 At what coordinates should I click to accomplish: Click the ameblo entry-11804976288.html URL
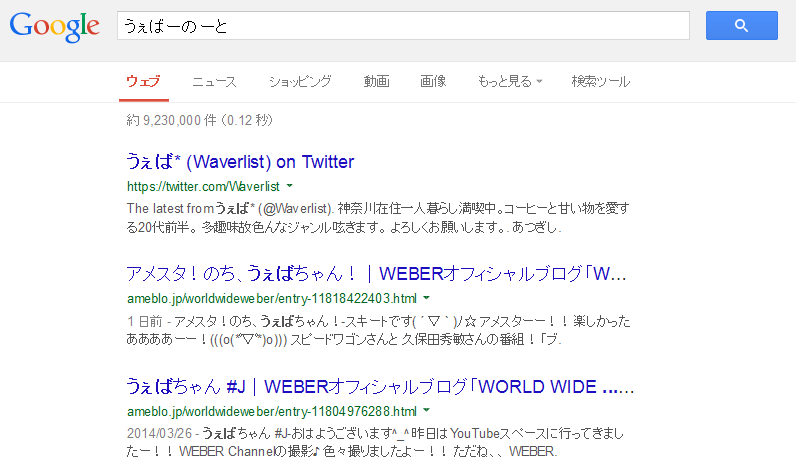(x=272, y=411)
